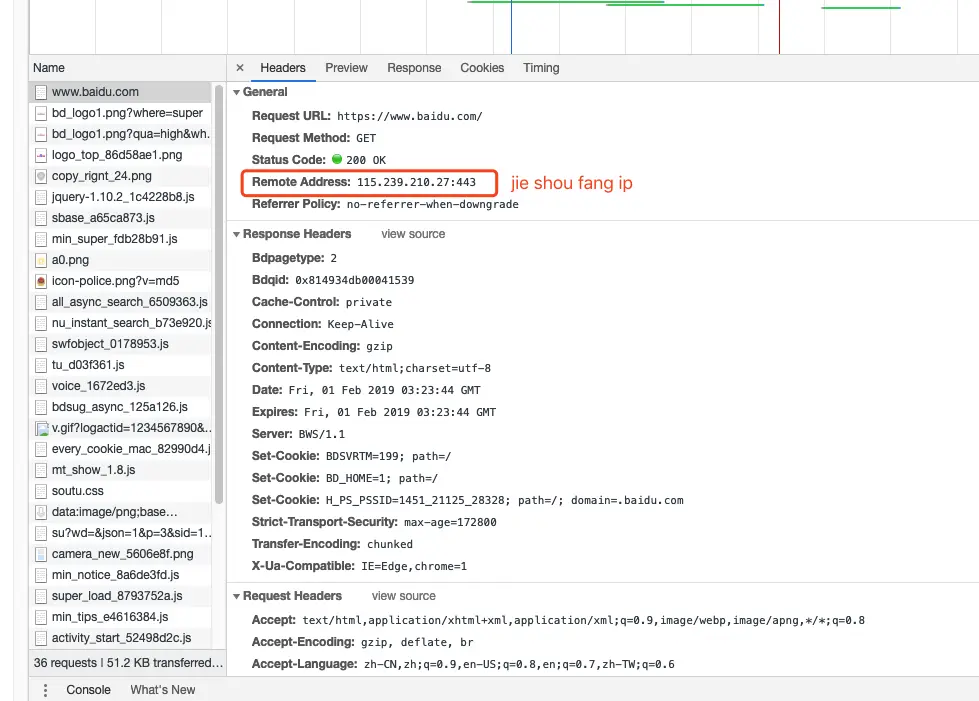Select soutu.css request

[120, 491]
